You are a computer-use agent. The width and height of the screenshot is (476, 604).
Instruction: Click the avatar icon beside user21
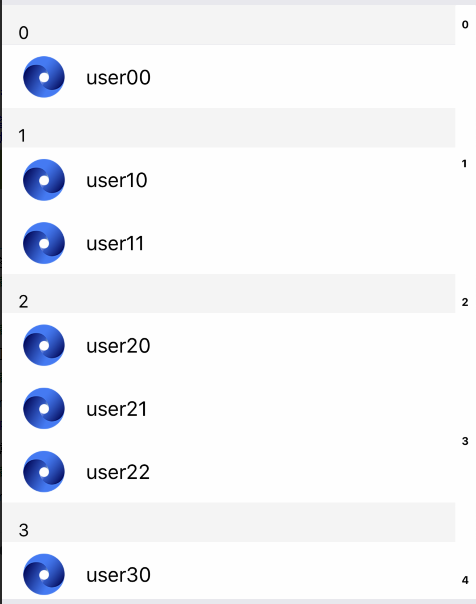point(44,408)
